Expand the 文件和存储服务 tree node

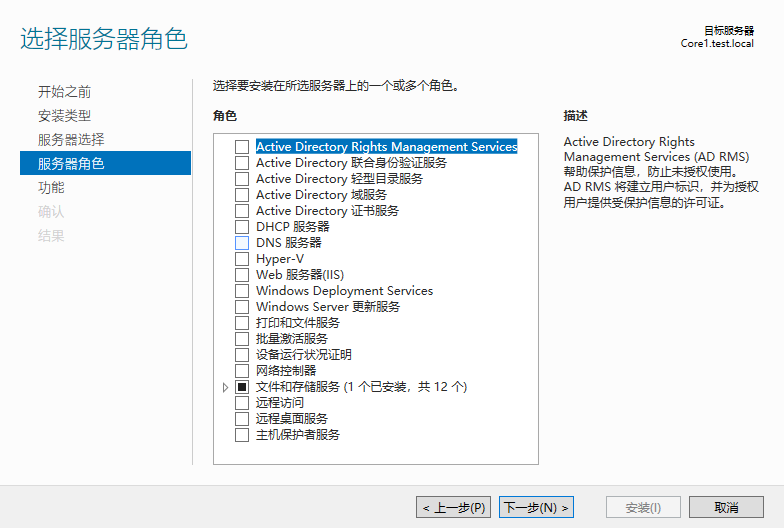(226, 387)
